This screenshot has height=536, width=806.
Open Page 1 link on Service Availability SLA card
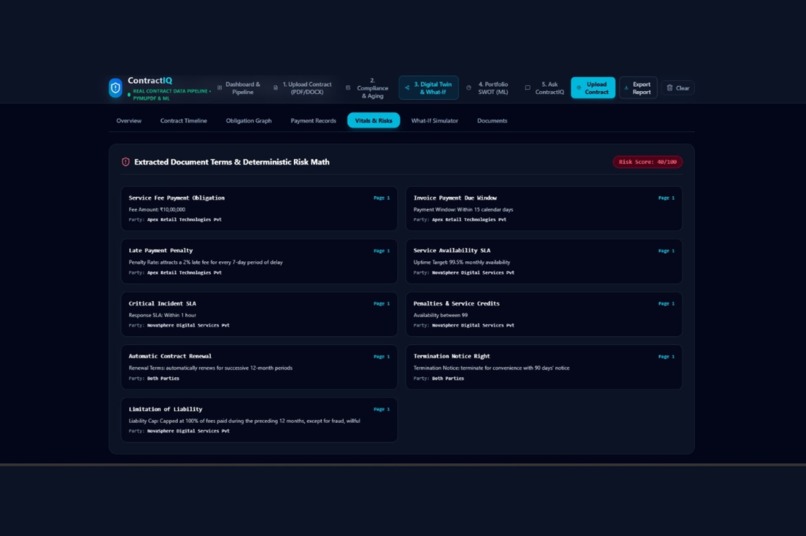(666, 251)
